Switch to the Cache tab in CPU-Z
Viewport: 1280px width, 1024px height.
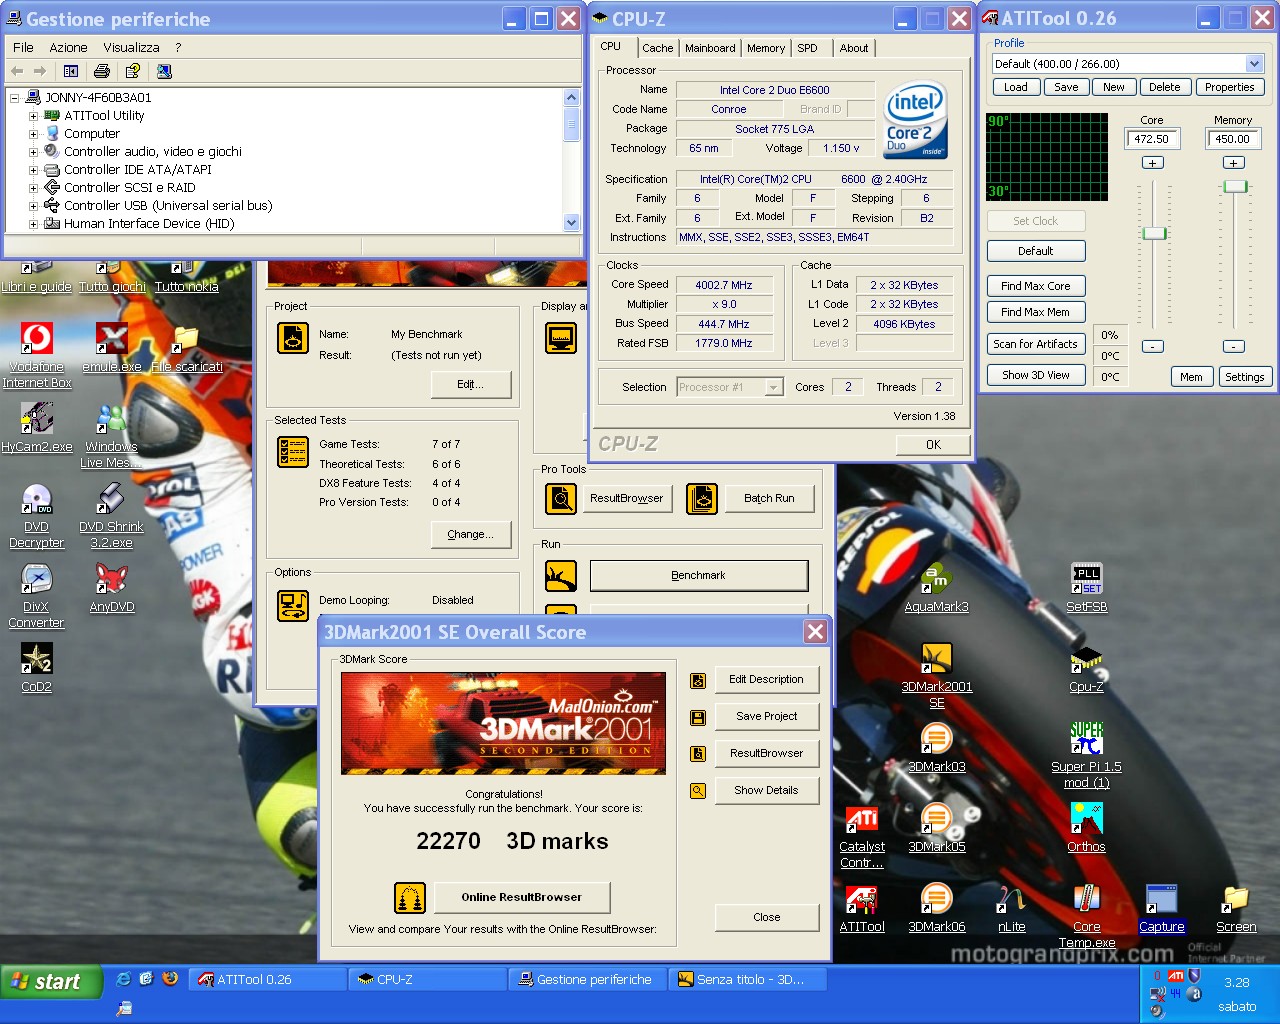coord(657,48)
